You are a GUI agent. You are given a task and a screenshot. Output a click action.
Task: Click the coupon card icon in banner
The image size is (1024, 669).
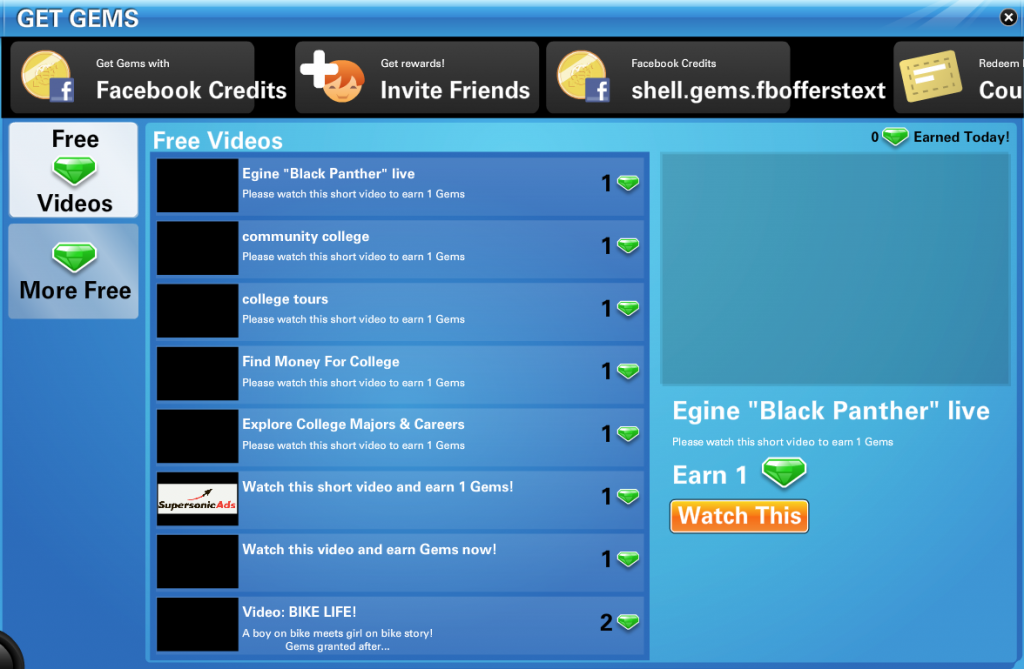(933, 78)
